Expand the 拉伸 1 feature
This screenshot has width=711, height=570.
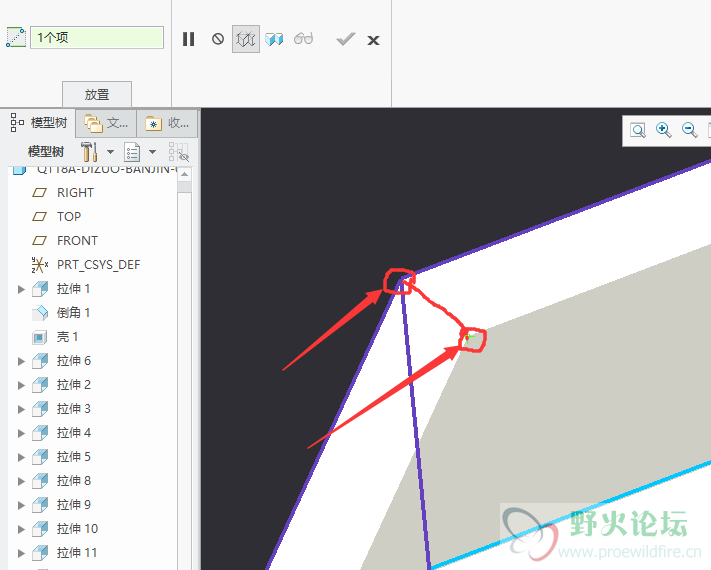pyautogui.click(x=21, y=289)
